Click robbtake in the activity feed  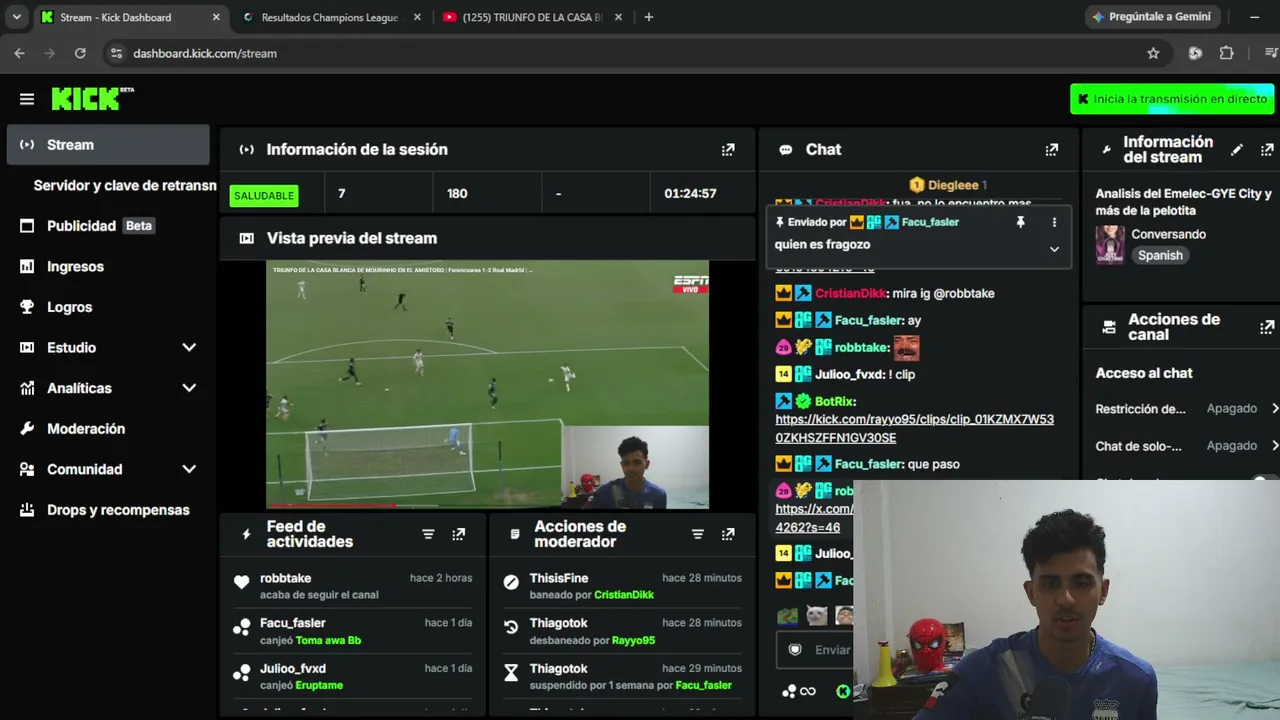(285, 578)
